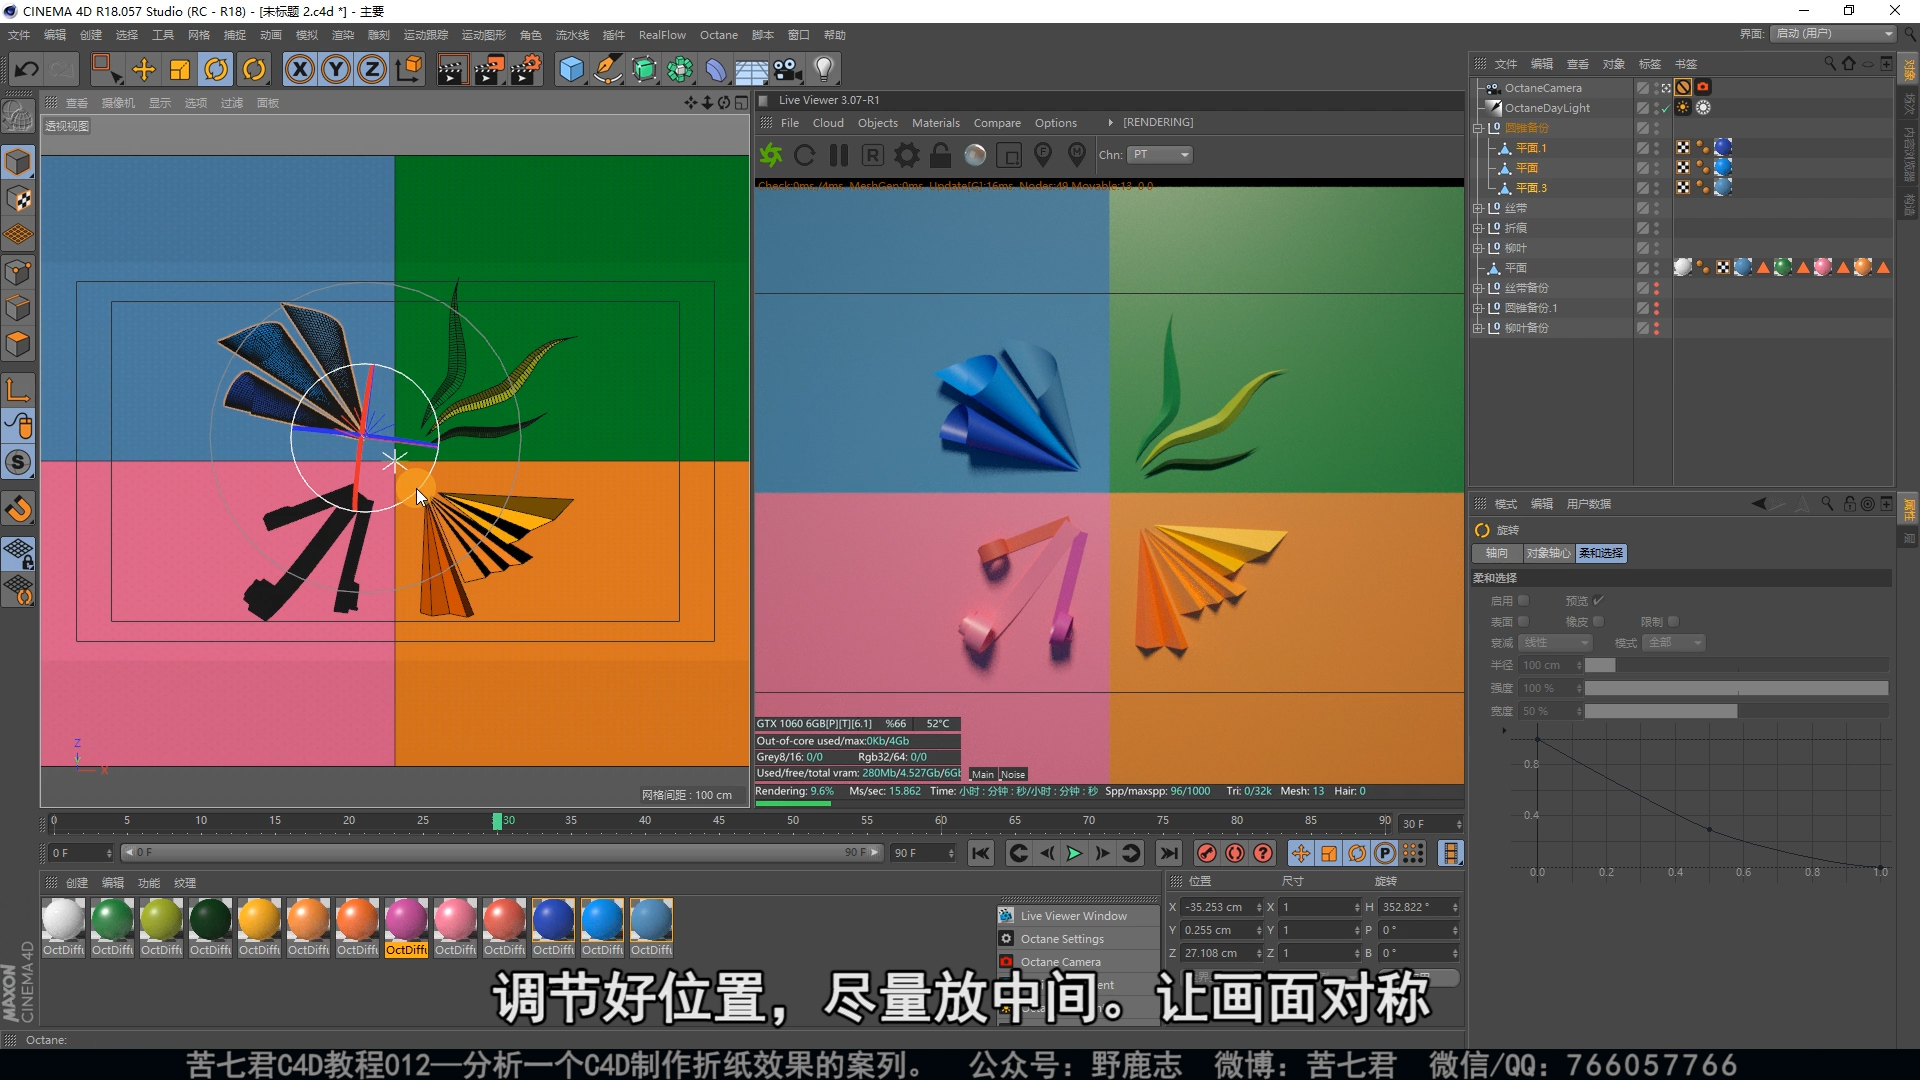Screen dimensions: 1920x1080
Task: Open the Pen spline tool
Action: (x=607, y=69)
